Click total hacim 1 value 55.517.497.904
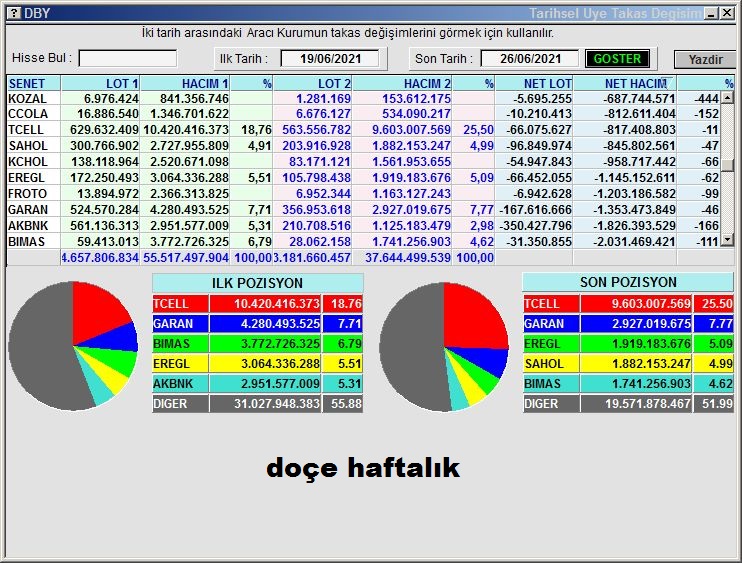The width and height of the screenshot is (742, 563). [186, 258]
